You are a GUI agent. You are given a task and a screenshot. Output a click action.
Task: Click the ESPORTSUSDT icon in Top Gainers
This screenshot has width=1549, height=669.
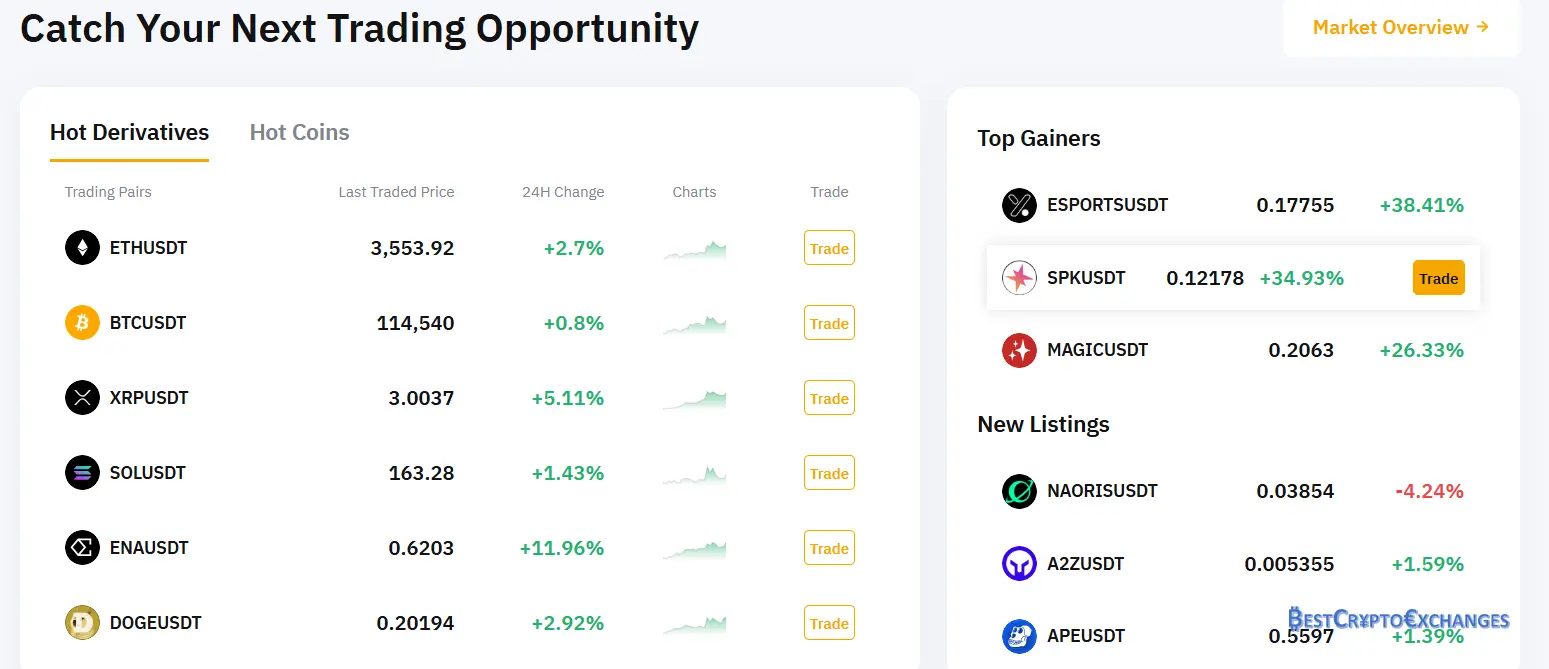(x=1019, y=205)
